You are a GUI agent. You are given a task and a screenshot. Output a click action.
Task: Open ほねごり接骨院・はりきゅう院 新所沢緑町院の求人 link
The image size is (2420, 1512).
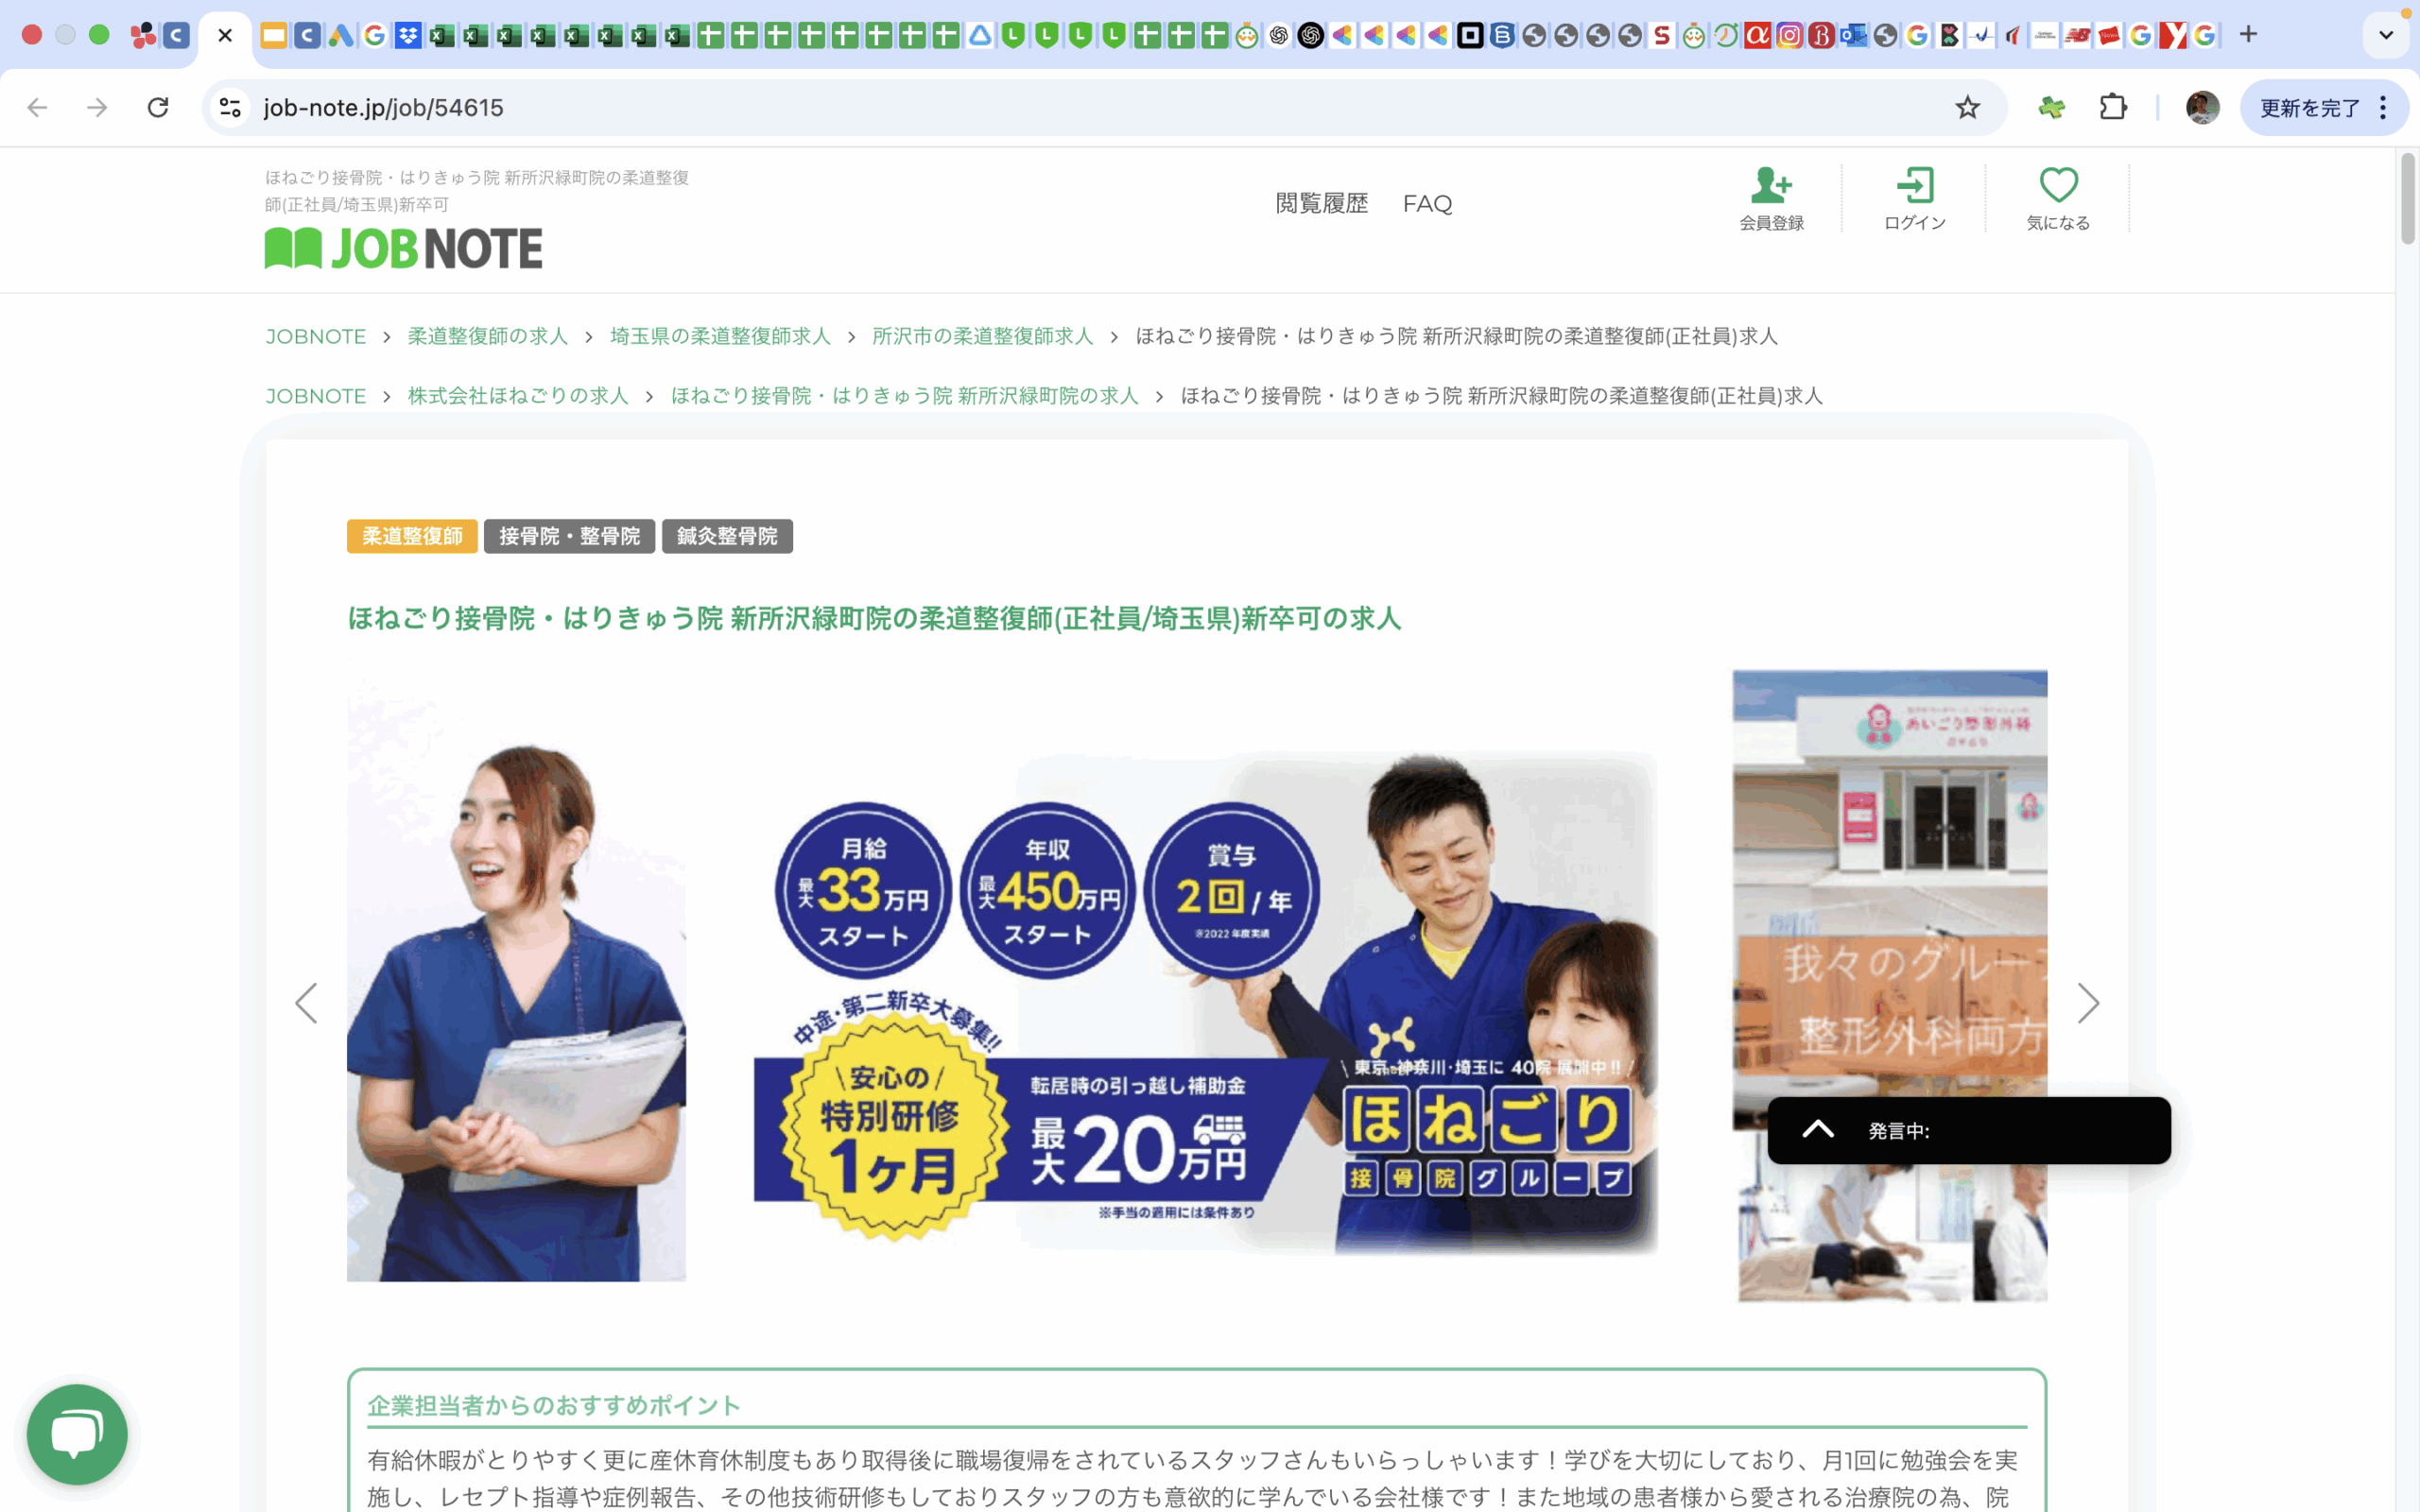[x=904, y=396]
